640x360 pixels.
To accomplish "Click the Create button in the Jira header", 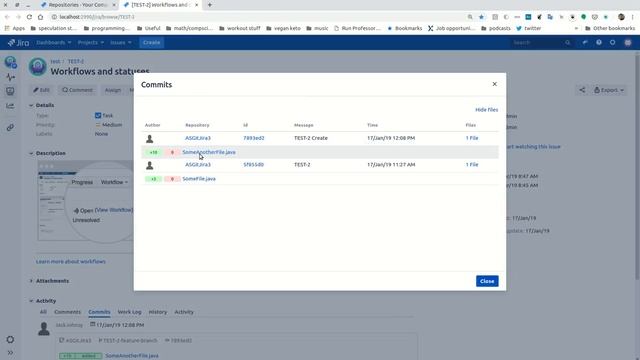I will pyautogui.click(x=151, y=42).
